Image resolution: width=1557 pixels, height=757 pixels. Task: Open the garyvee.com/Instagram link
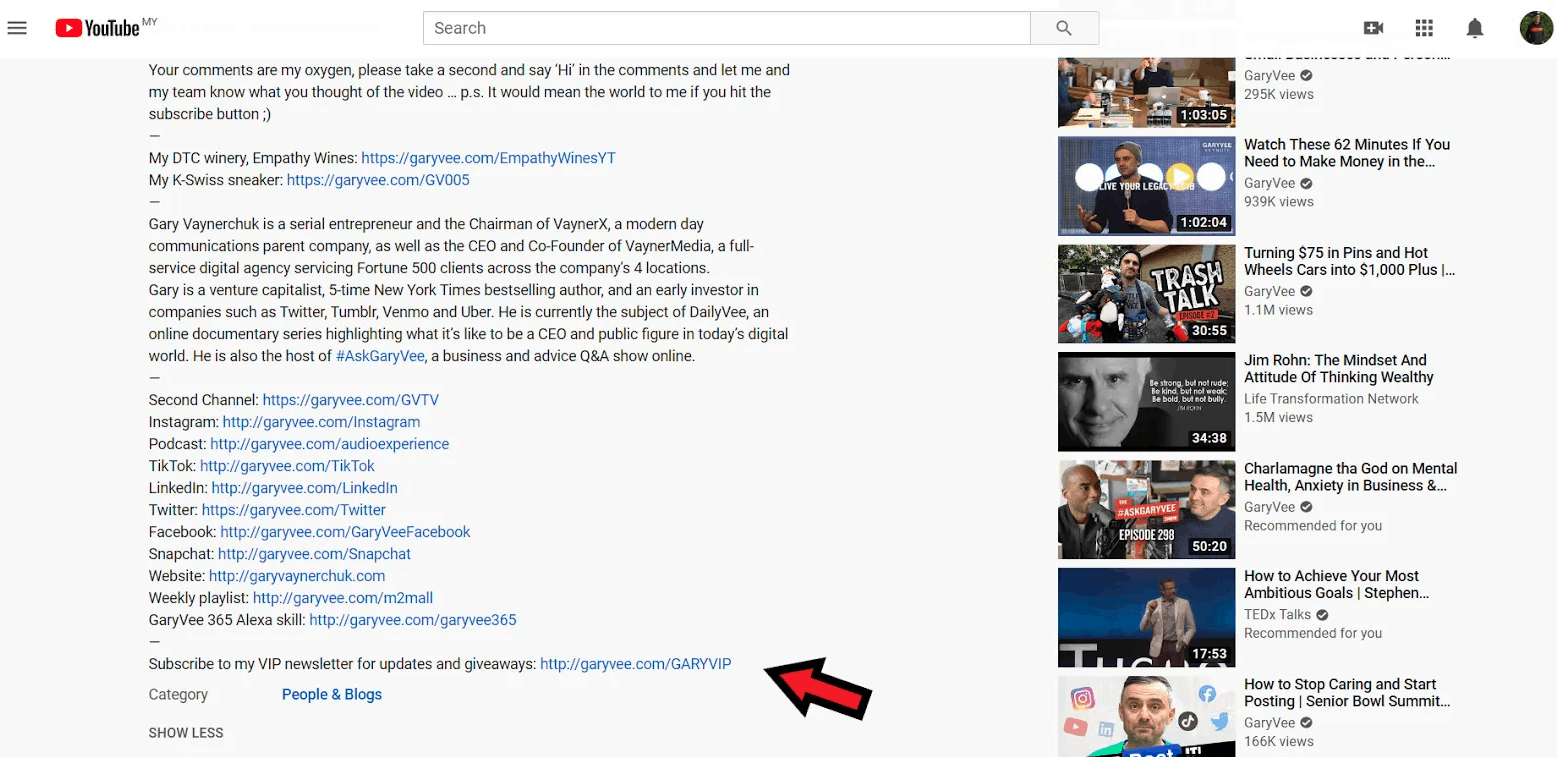click(321, 422)
